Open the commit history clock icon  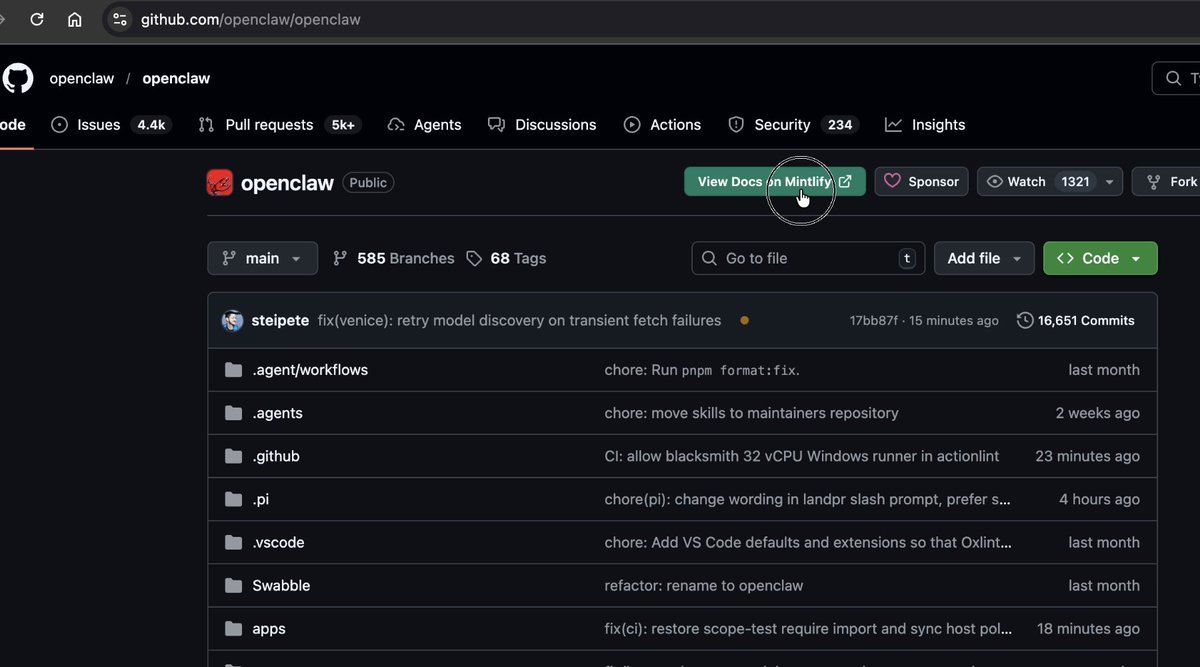point(1025,321)
